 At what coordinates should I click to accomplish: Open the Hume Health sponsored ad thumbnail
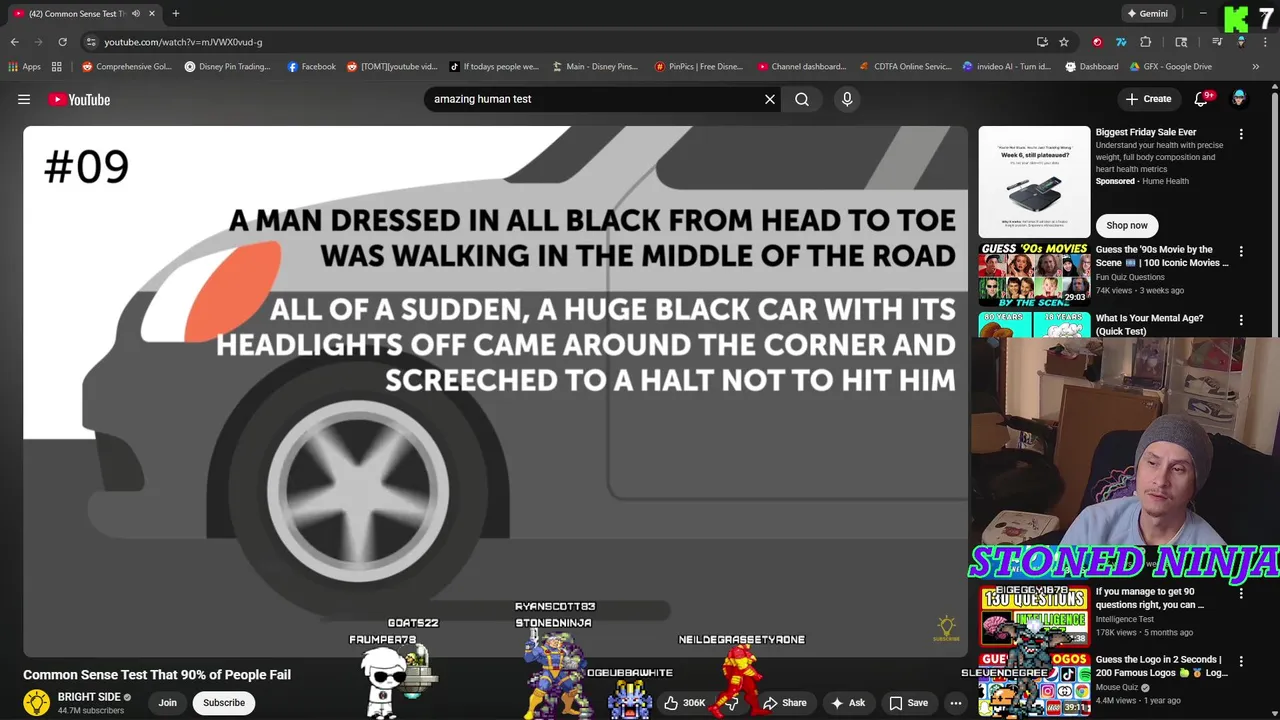[x=1034, y=181]
